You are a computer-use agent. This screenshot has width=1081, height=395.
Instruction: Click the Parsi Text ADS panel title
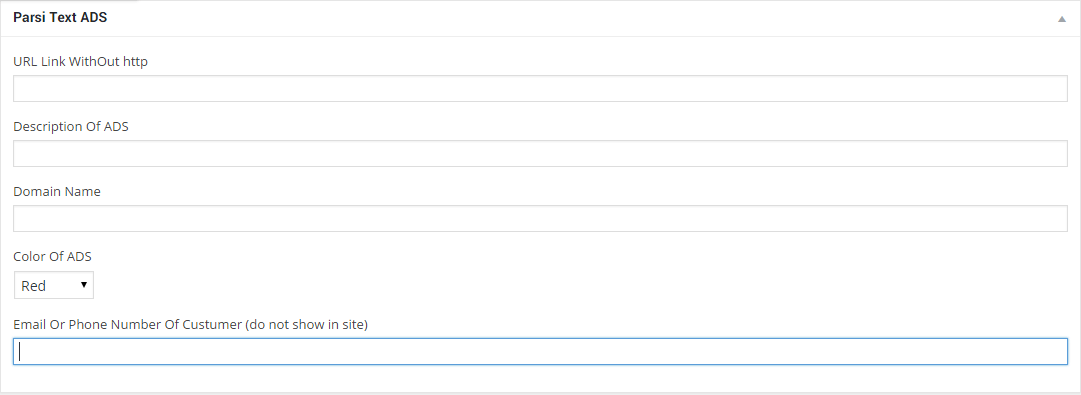[60, 18]
